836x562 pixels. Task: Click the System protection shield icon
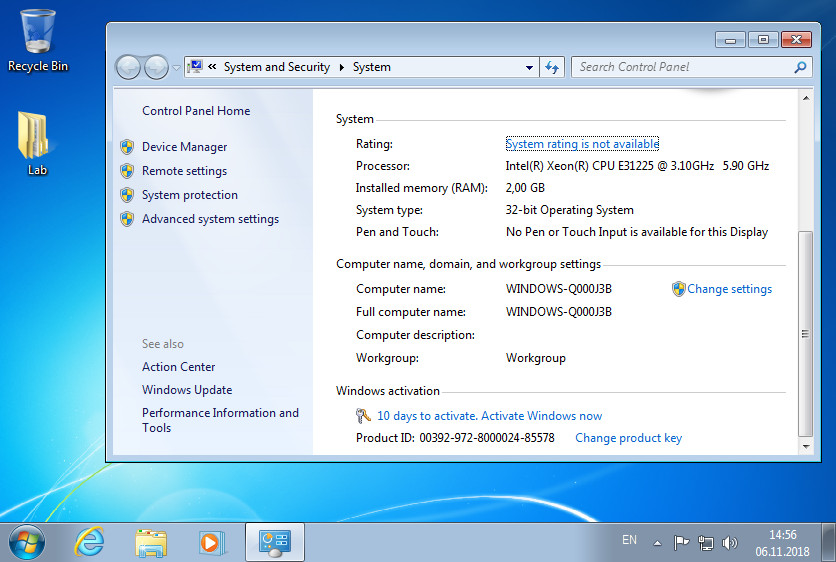click(127, 195)
